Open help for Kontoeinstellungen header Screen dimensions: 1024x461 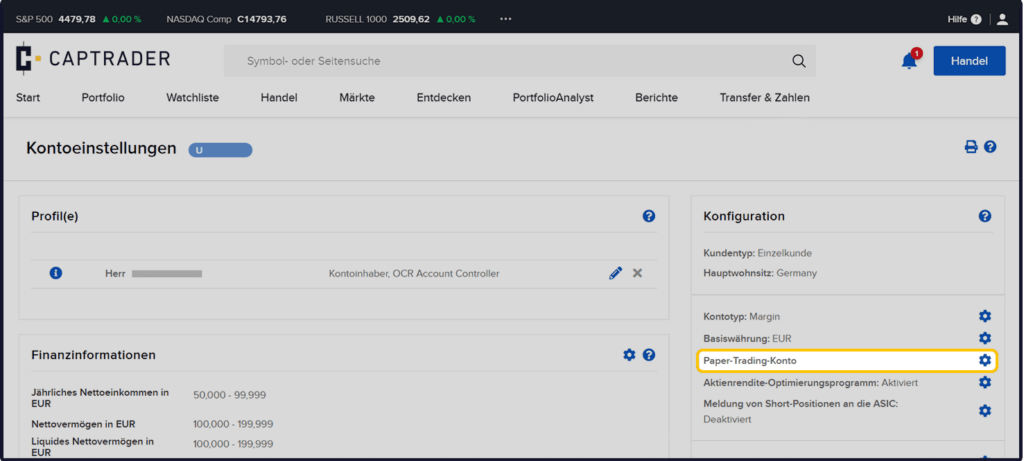pyautogui.click(x=990, y=147)
